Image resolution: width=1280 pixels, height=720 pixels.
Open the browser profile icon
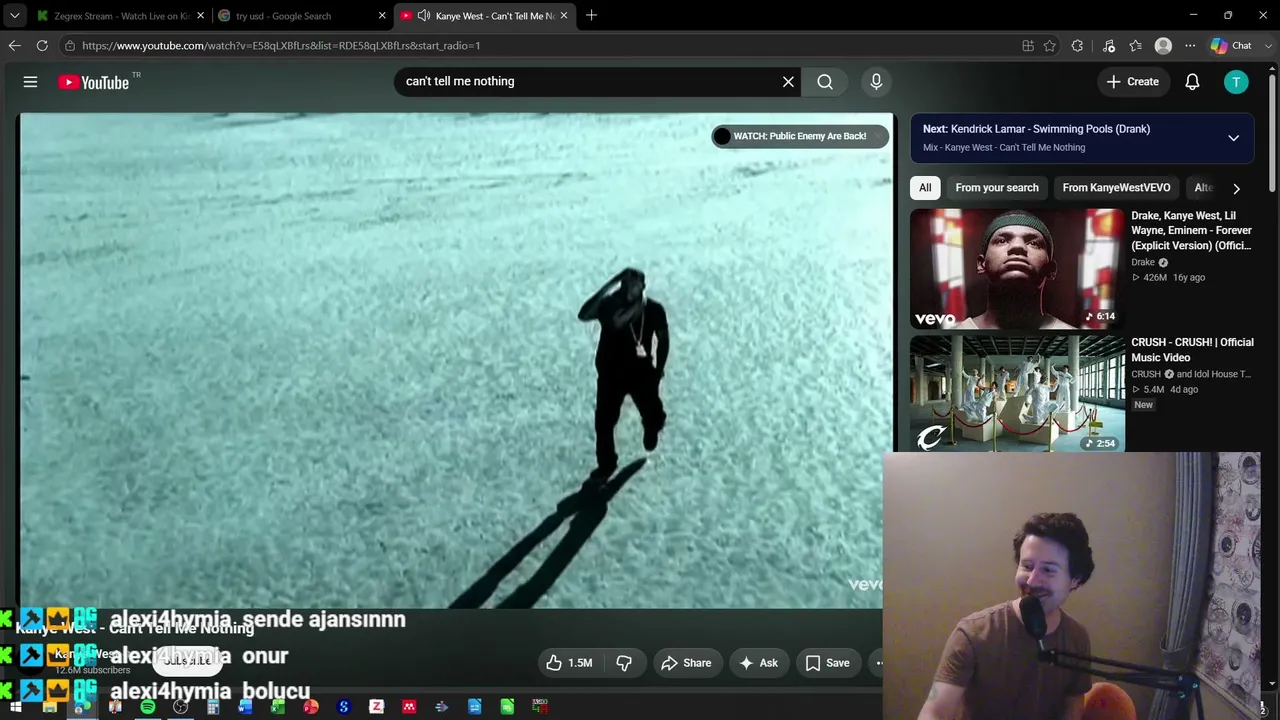click(1163, 45)
